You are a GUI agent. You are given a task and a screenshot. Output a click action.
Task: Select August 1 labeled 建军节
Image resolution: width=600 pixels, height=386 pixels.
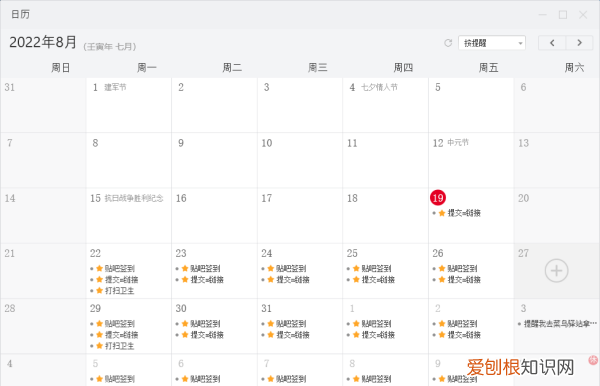click(x=129, y=105)
